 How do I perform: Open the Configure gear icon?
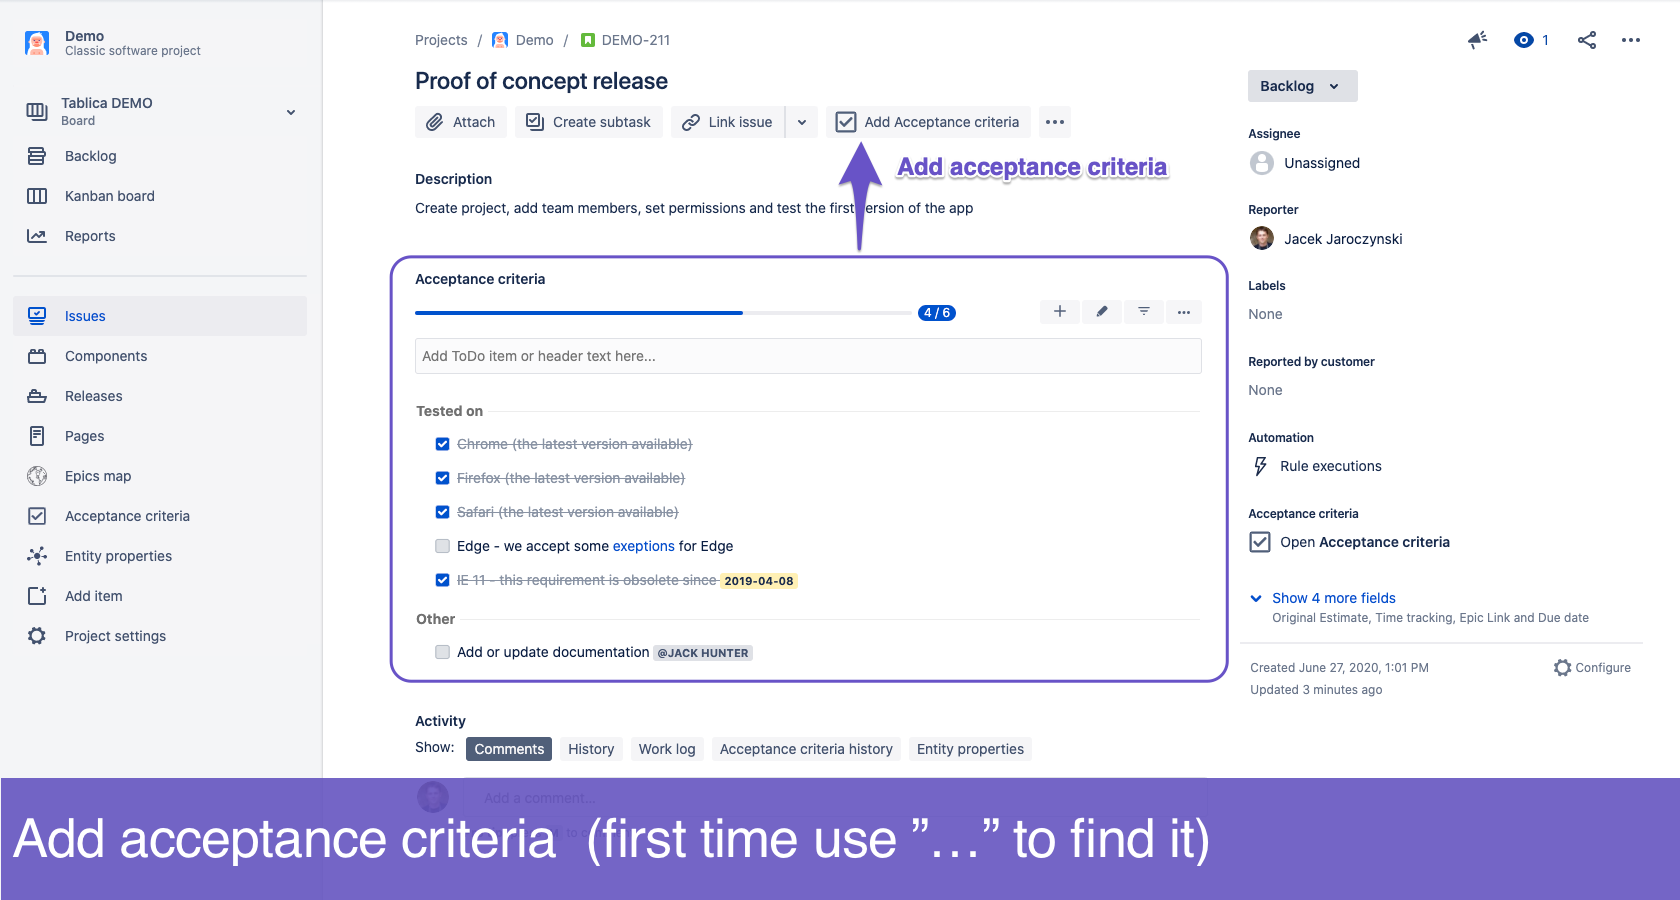click(1563, 667)
